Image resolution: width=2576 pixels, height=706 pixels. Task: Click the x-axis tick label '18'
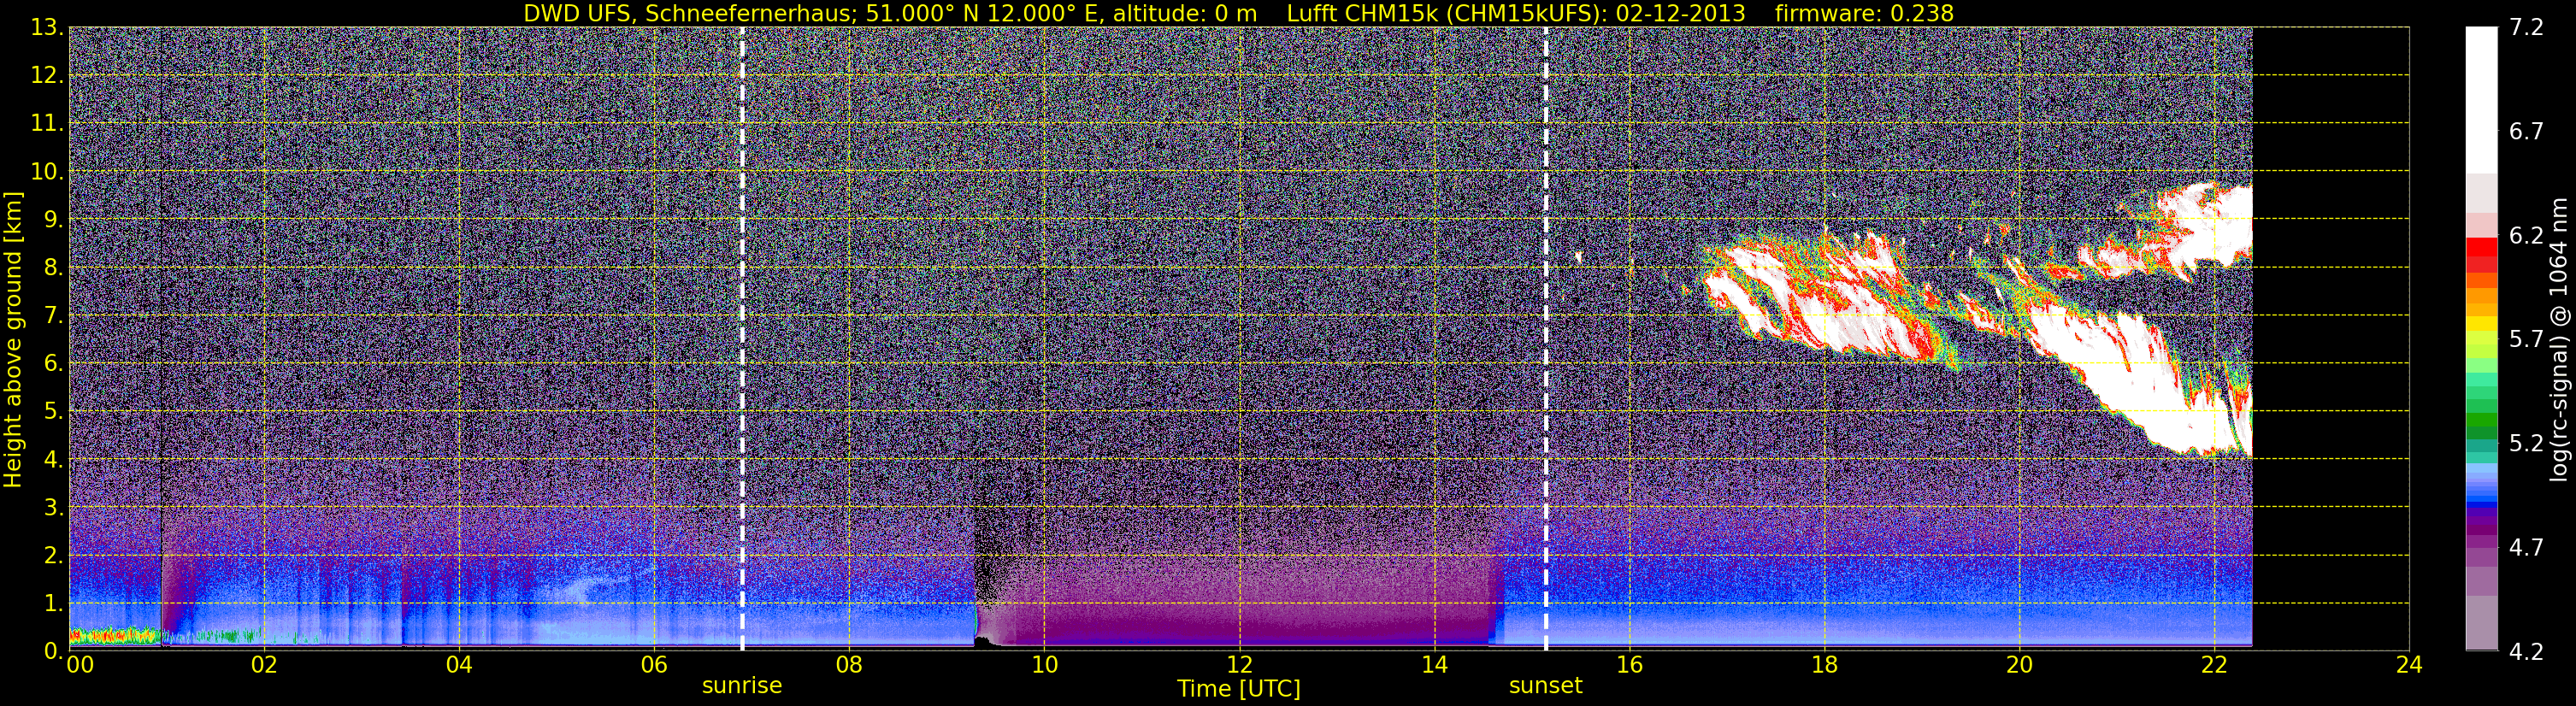(1824, 665)
